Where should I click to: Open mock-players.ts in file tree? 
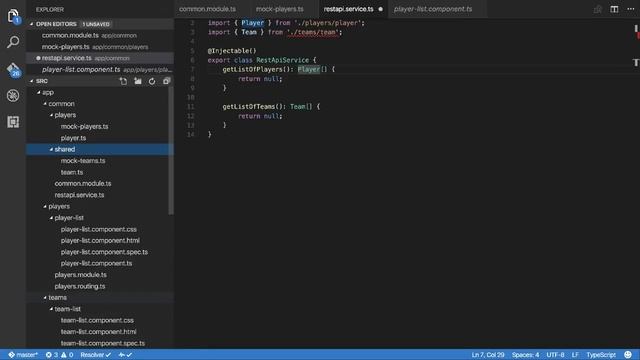pyautogui.click(x=84, y=127)
